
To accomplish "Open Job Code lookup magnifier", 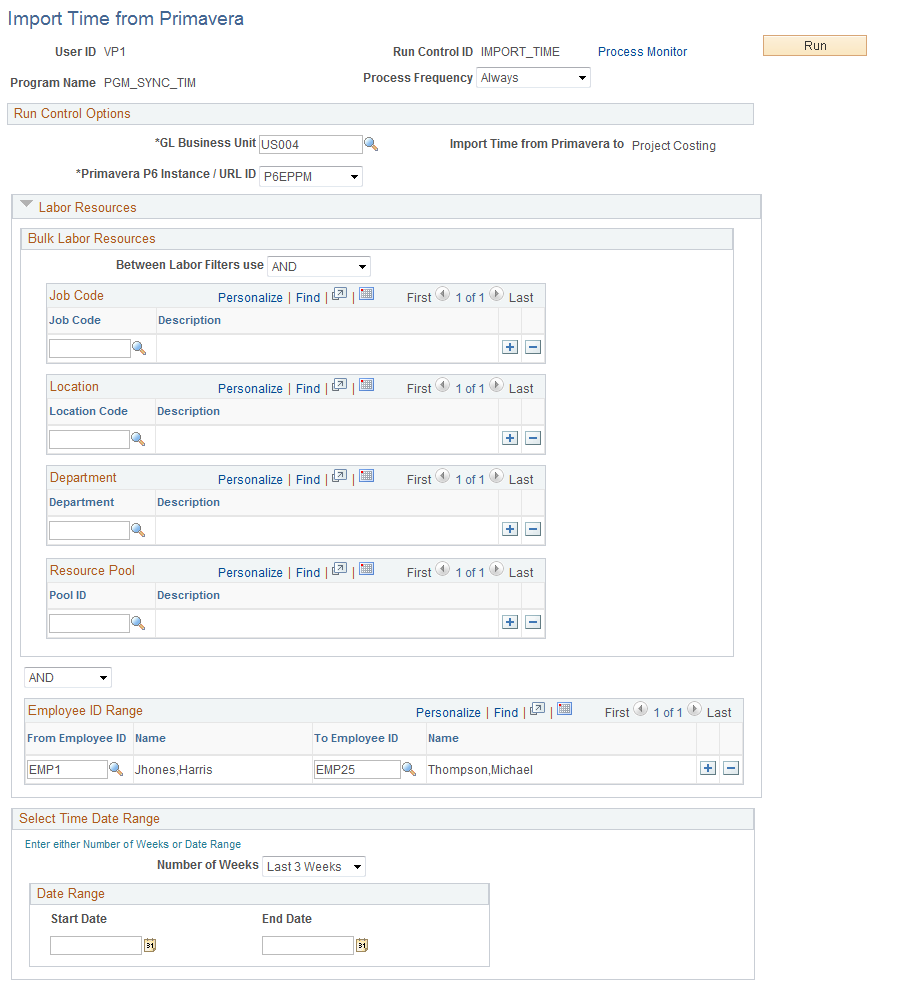I will coord(139,348).
